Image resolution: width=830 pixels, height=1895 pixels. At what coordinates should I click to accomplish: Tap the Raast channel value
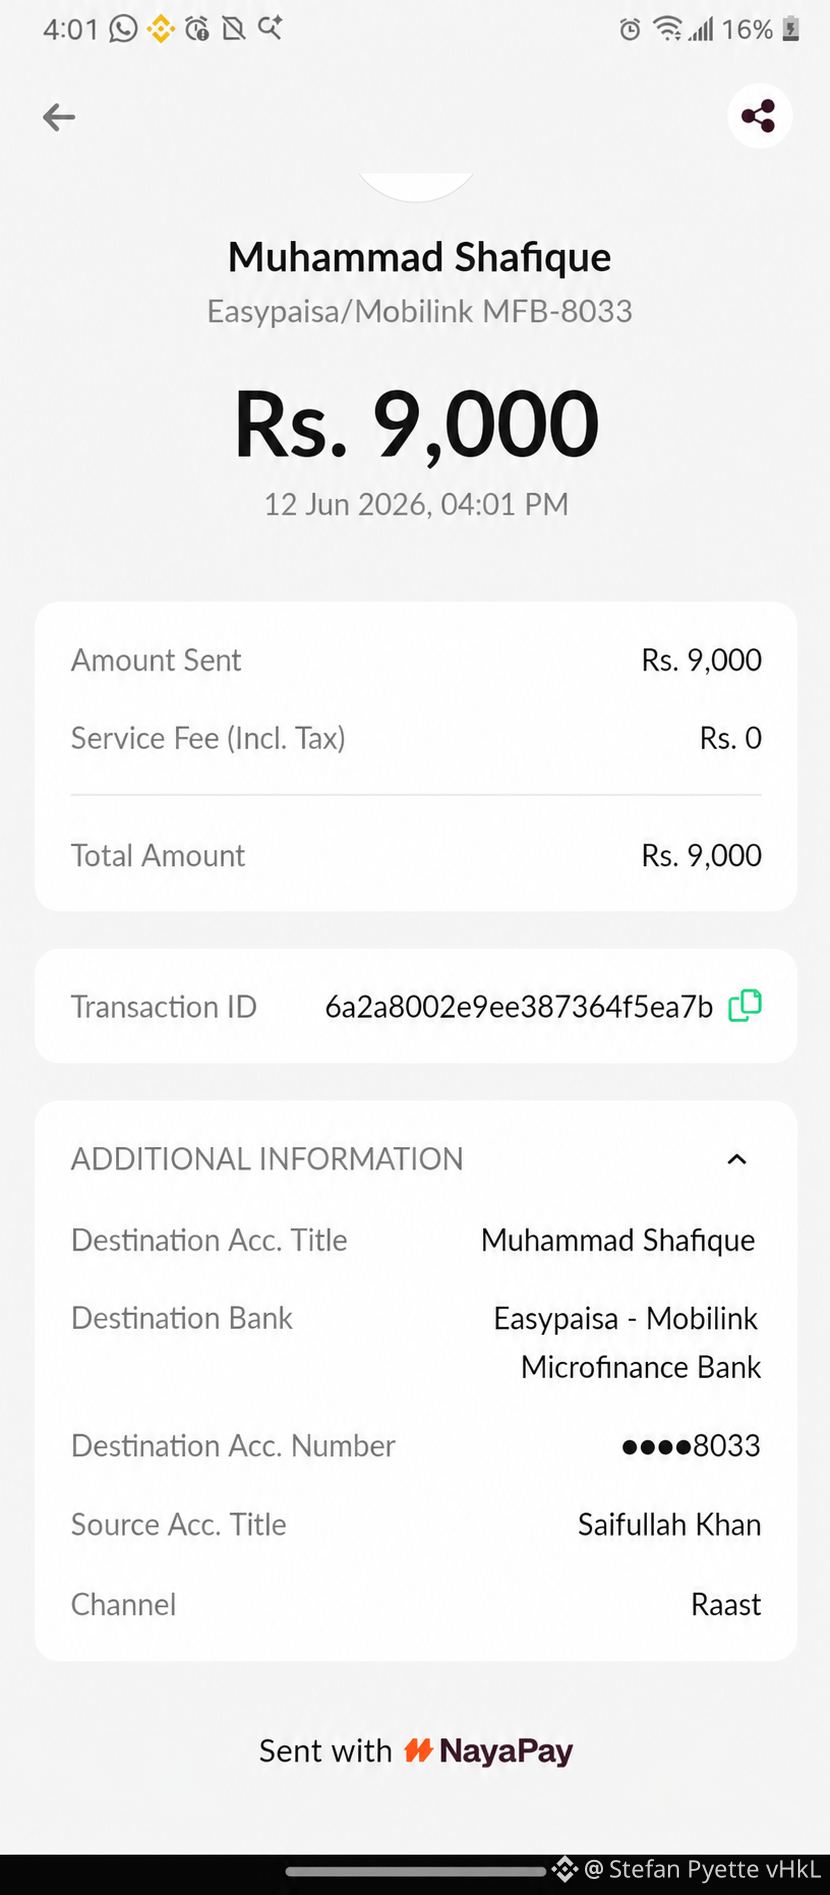726,1604
